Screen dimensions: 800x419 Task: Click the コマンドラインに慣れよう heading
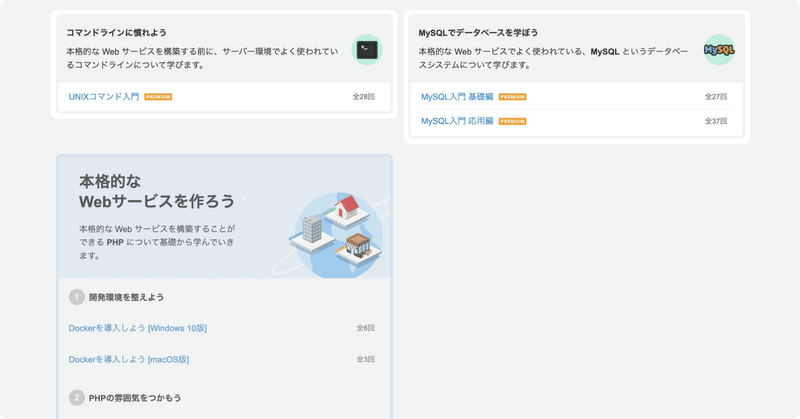tap(116, 33)
